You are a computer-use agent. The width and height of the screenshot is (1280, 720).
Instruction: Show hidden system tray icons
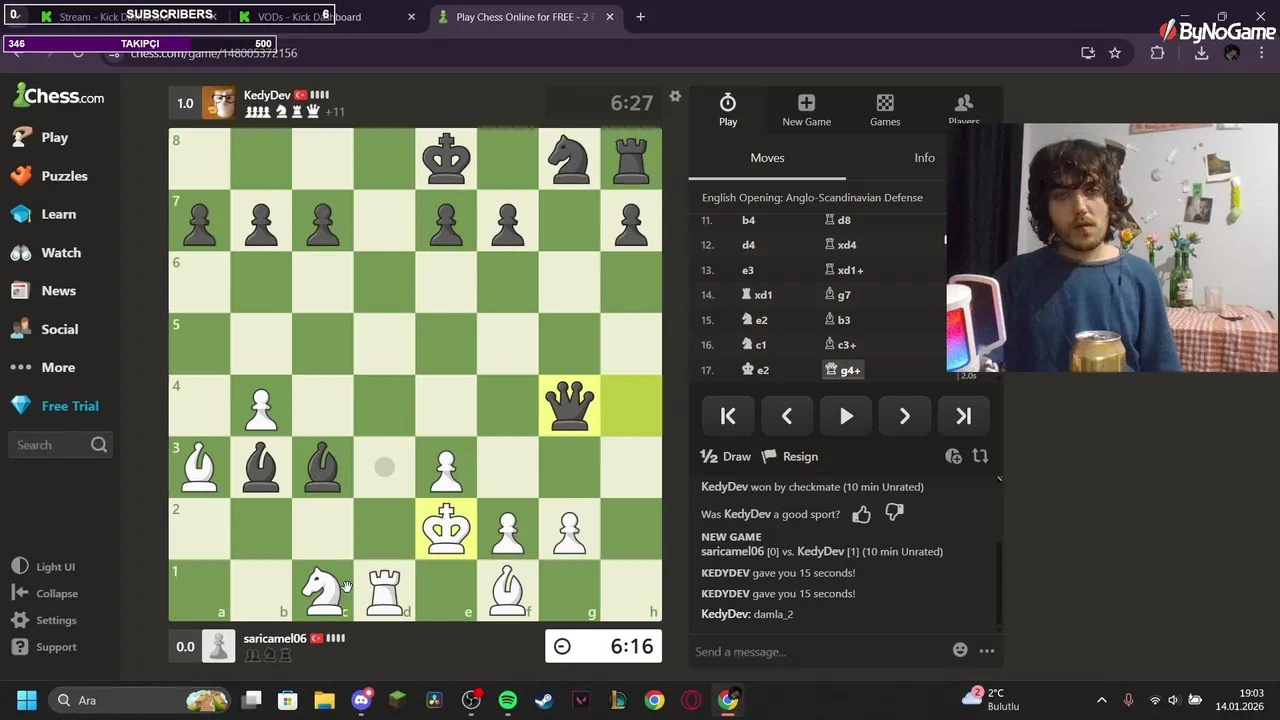pyautogui.click(x=1102, y=700)
